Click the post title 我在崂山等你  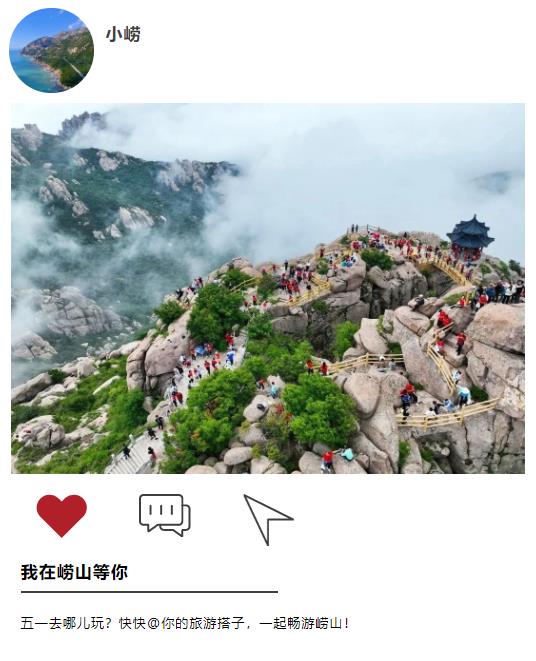(74, 572)
